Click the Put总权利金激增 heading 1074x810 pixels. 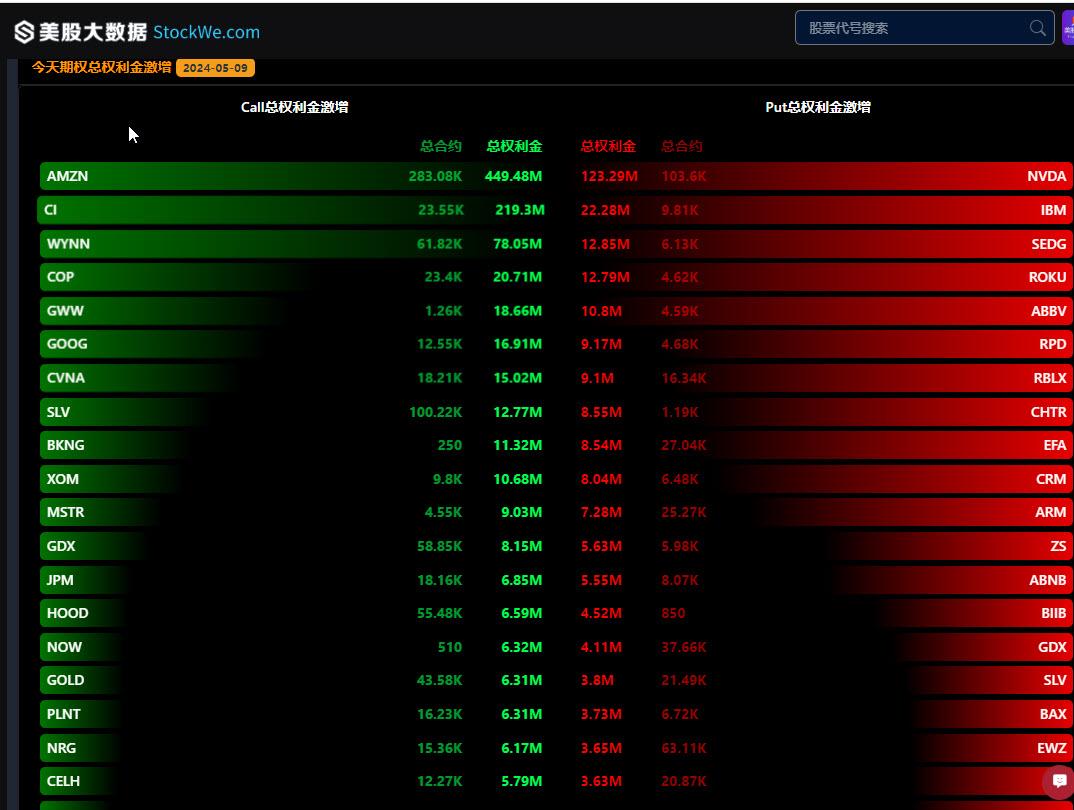coord(818,107)
